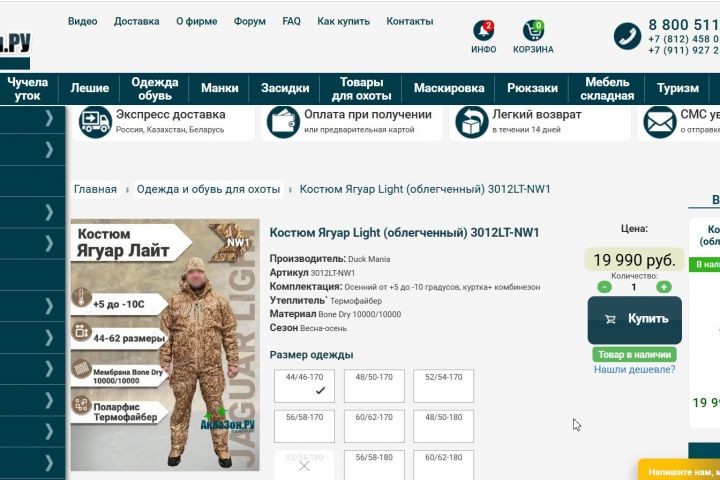Select the unavailable 52/54-180 size
Image resolution: width=720 pixels, height=480 pixels.
click(x=304, y=465)
